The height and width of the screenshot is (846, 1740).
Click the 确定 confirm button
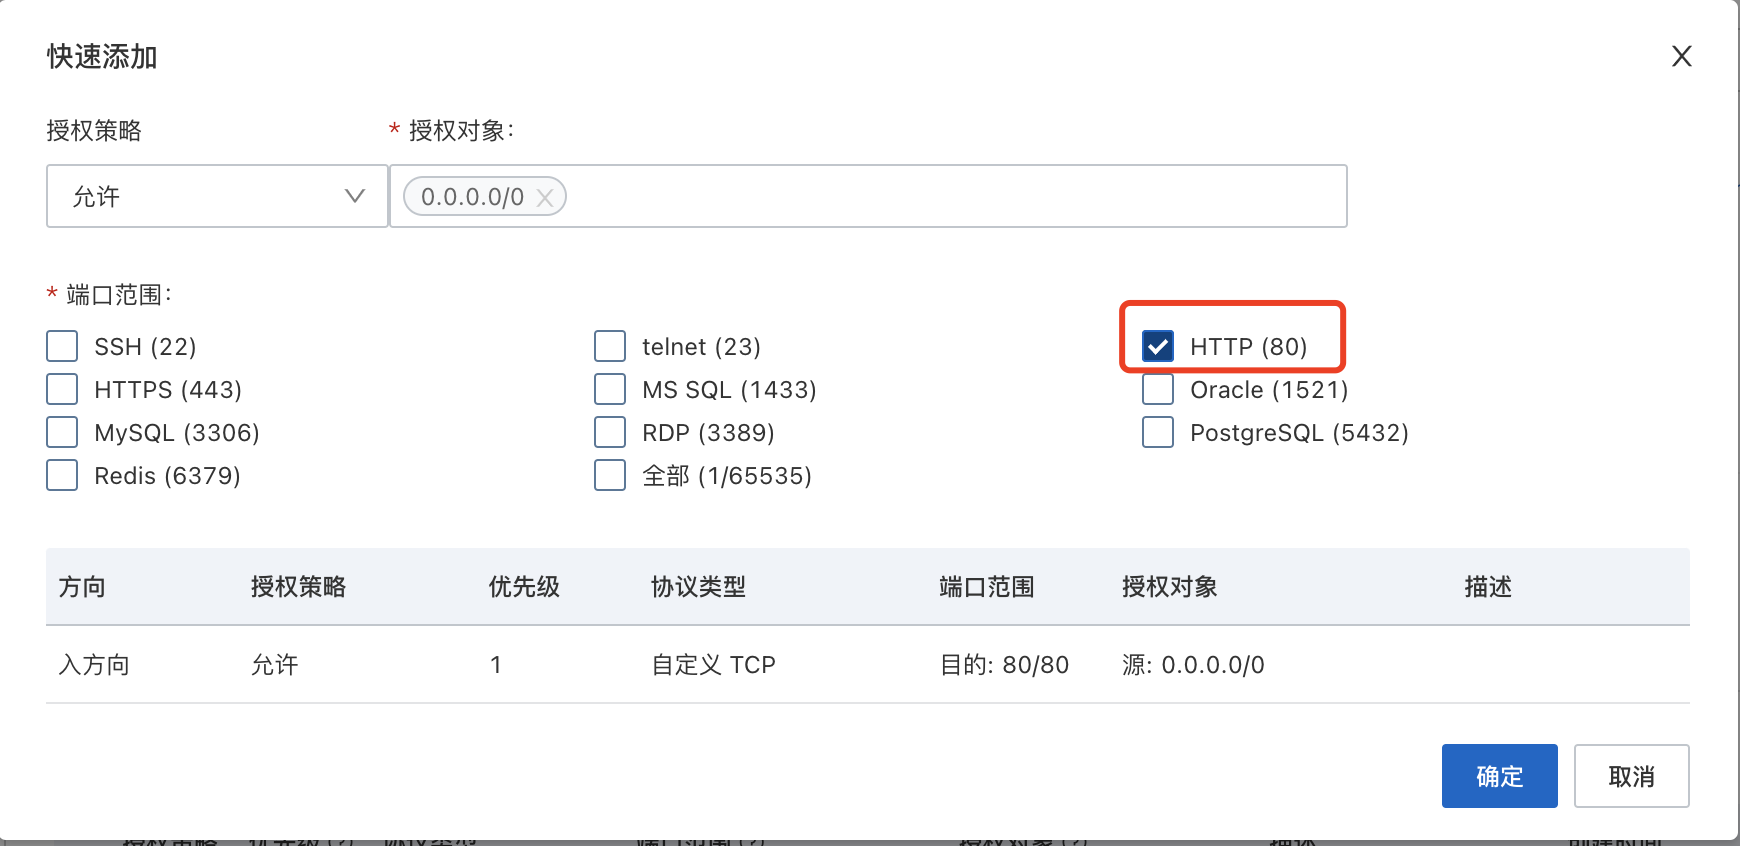(1499, 776)
